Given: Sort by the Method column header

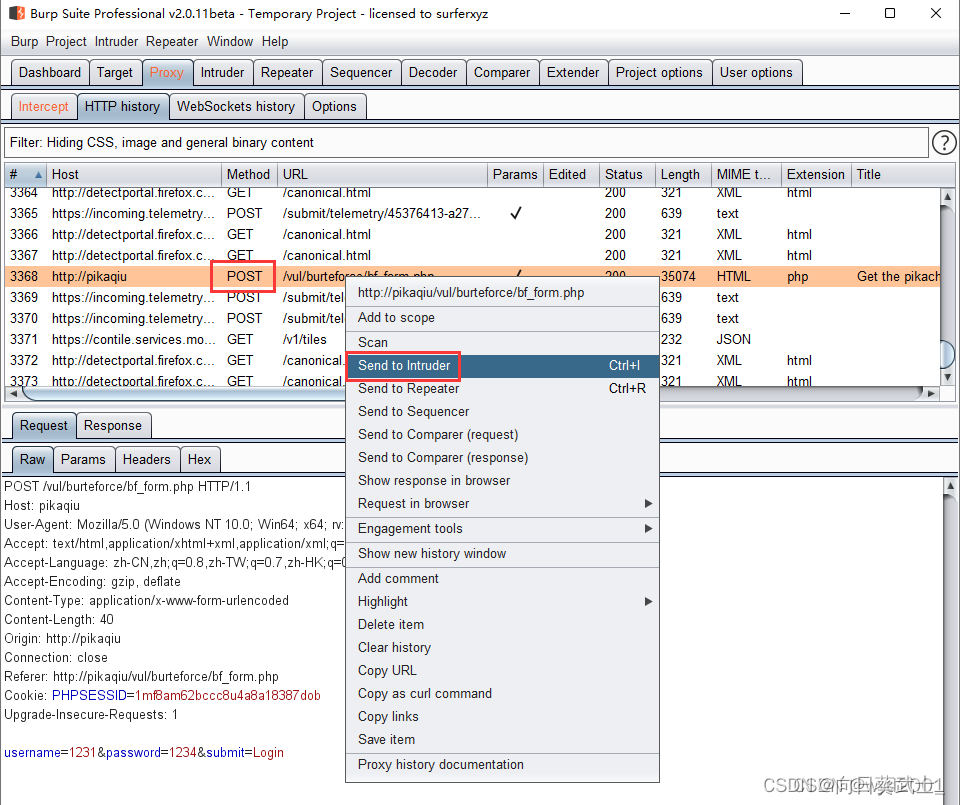Looking at the screenshot, I should point(249,174).
